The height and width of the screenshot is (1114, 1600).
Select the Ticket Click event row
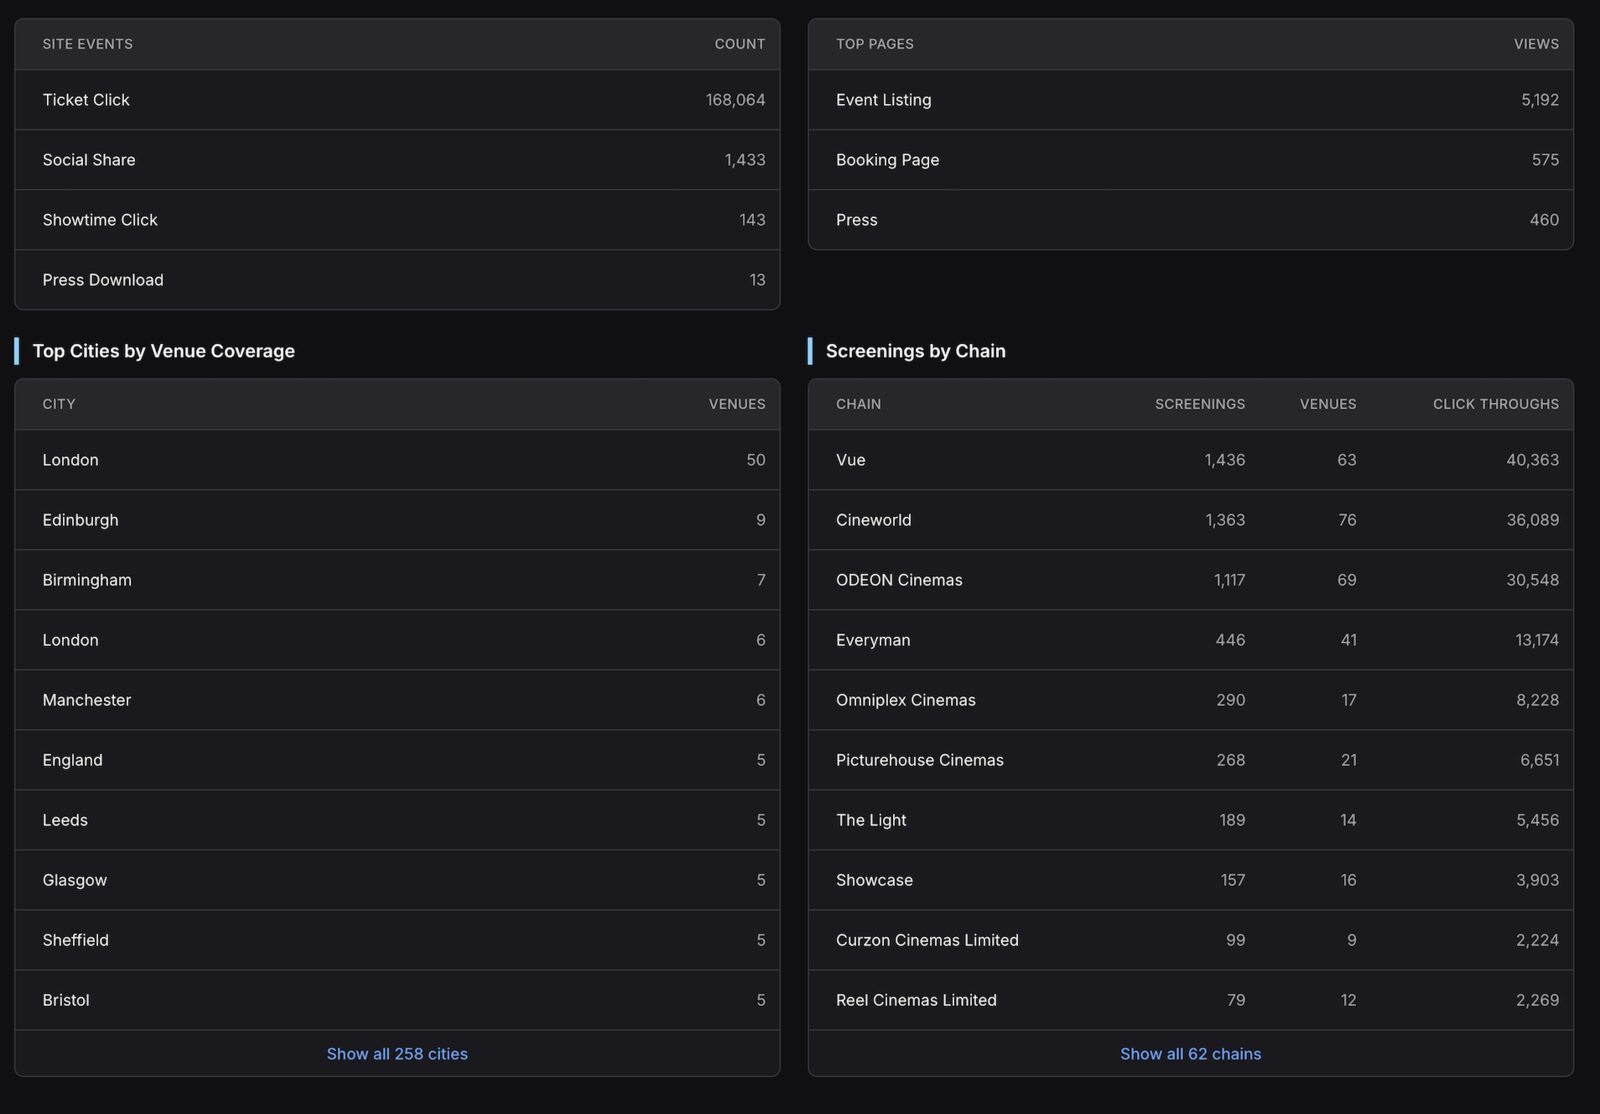click(x=397, y=100)
